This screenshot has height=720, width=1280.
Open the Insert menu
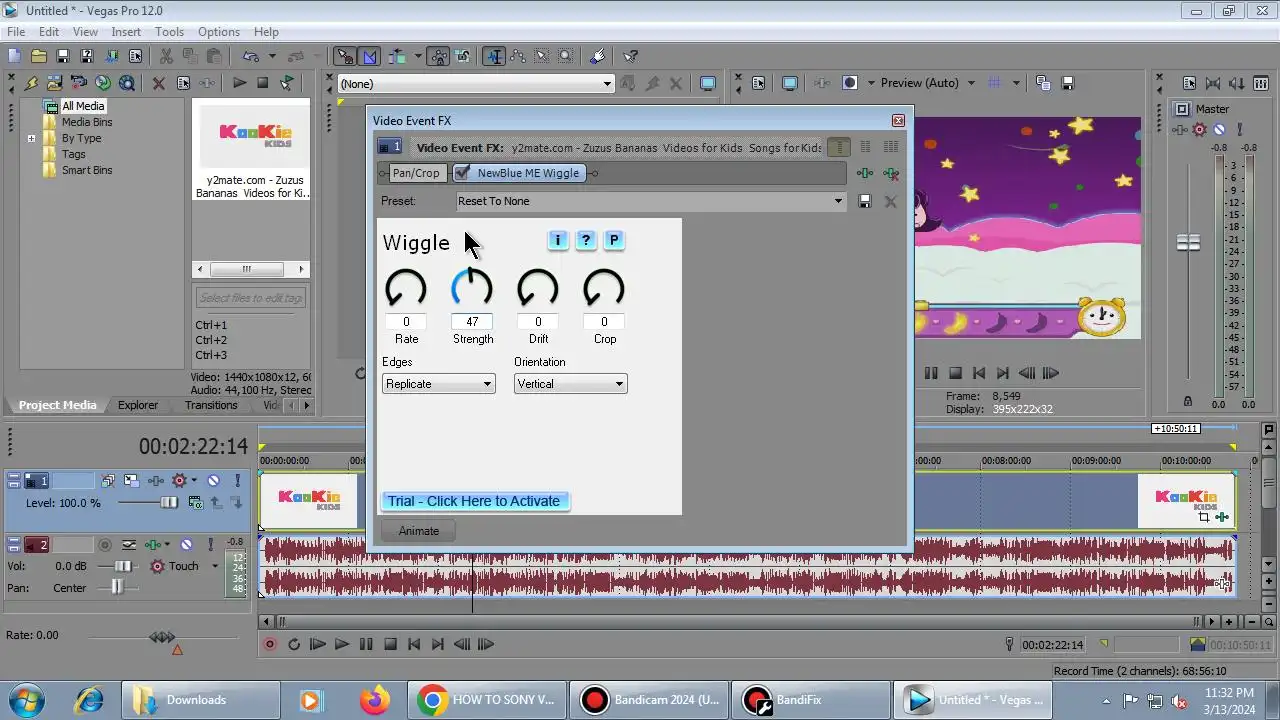pos(126,32)
